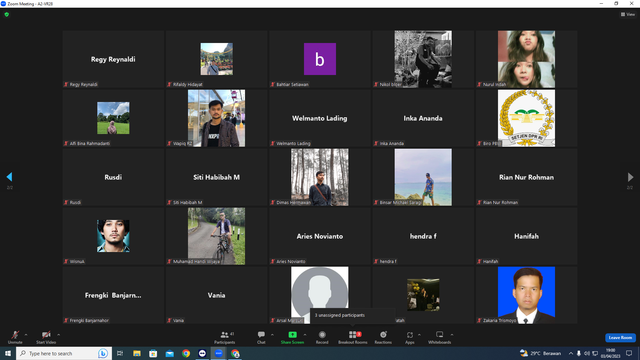
Task: Open Breakout Rooms
Action: (353, 337)
